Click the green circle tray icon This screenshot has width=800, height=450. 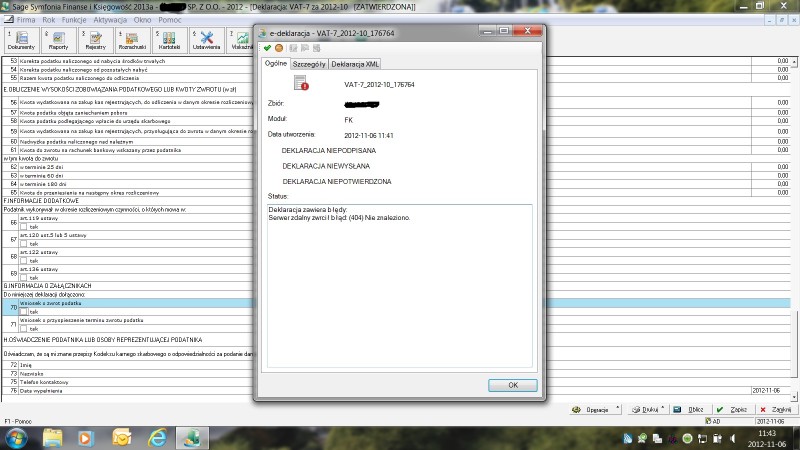click(x=687, y=439)
